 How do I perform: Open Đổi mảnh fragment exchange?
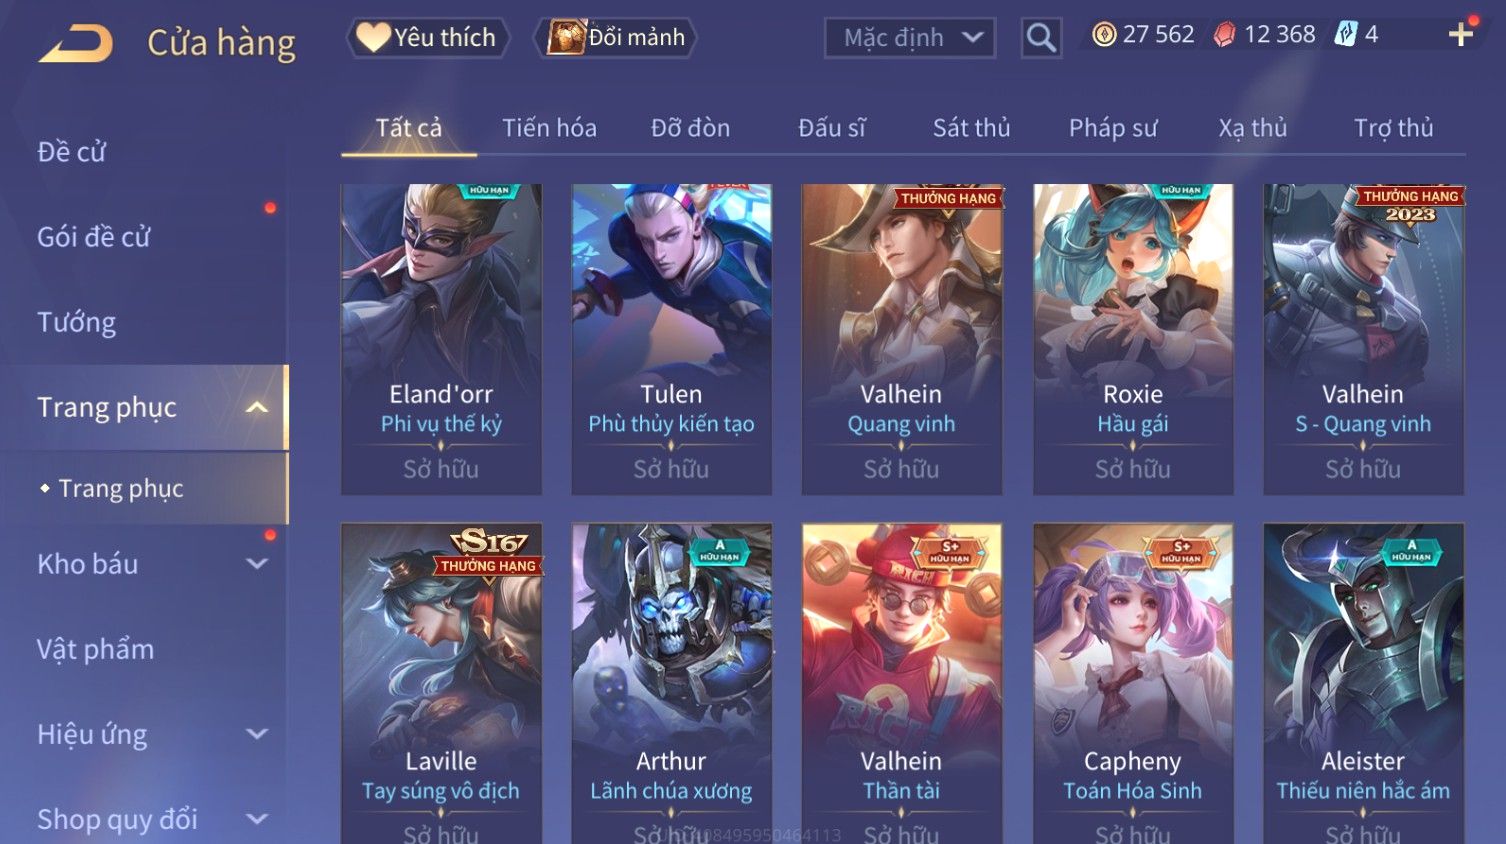[x=615, y=38]
